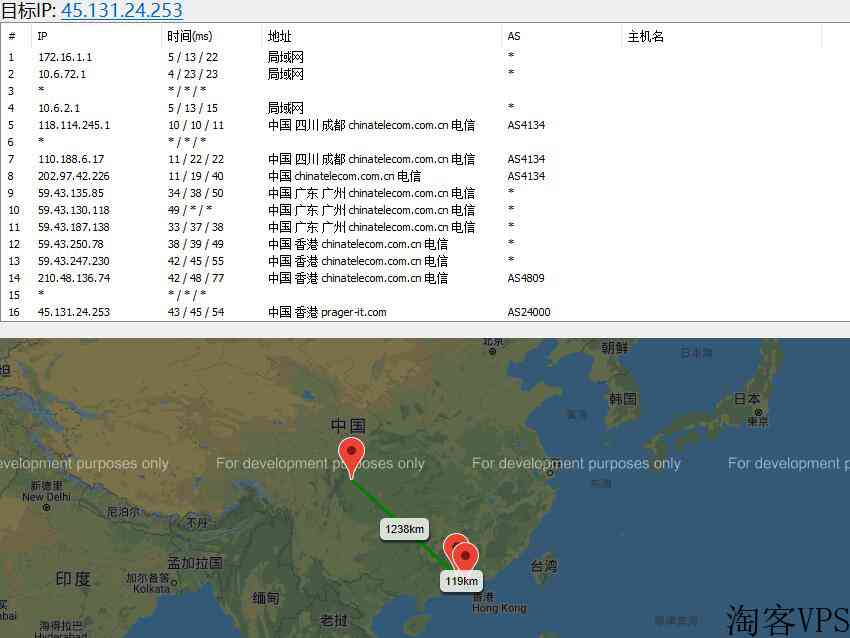Click the AS24000 cell

(529, 312)
